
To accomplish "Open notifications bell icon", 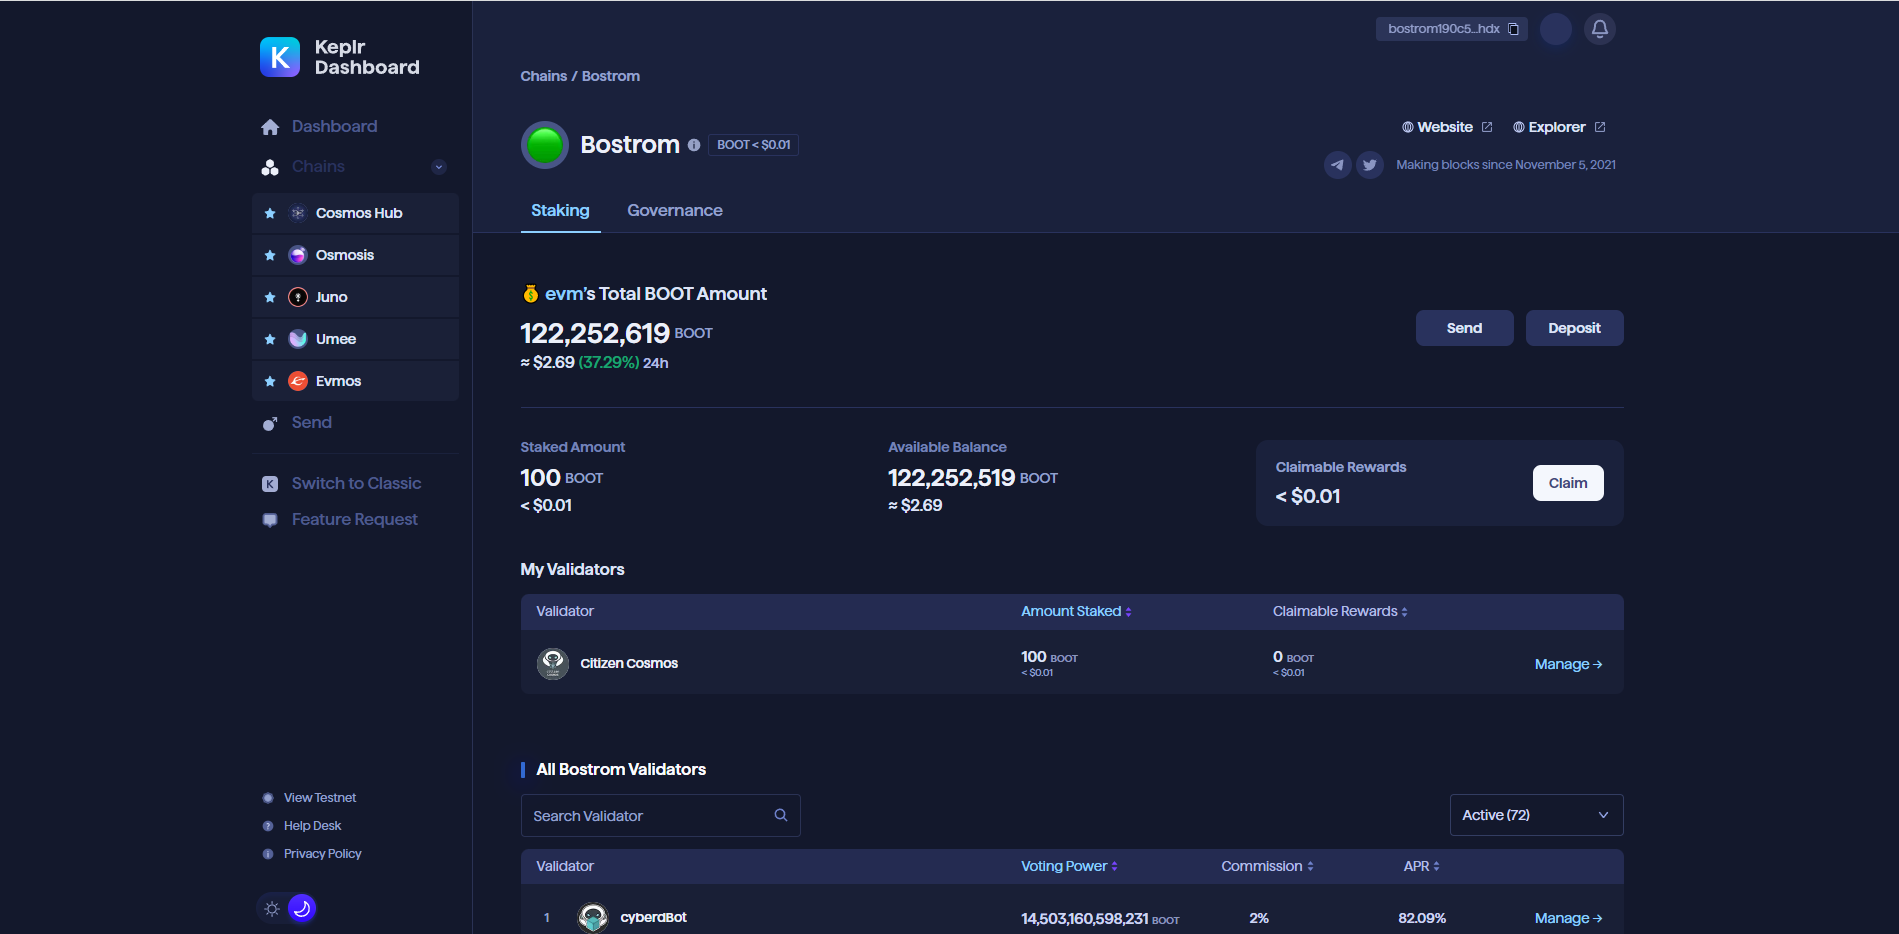I will click(x=1600, y=29).
